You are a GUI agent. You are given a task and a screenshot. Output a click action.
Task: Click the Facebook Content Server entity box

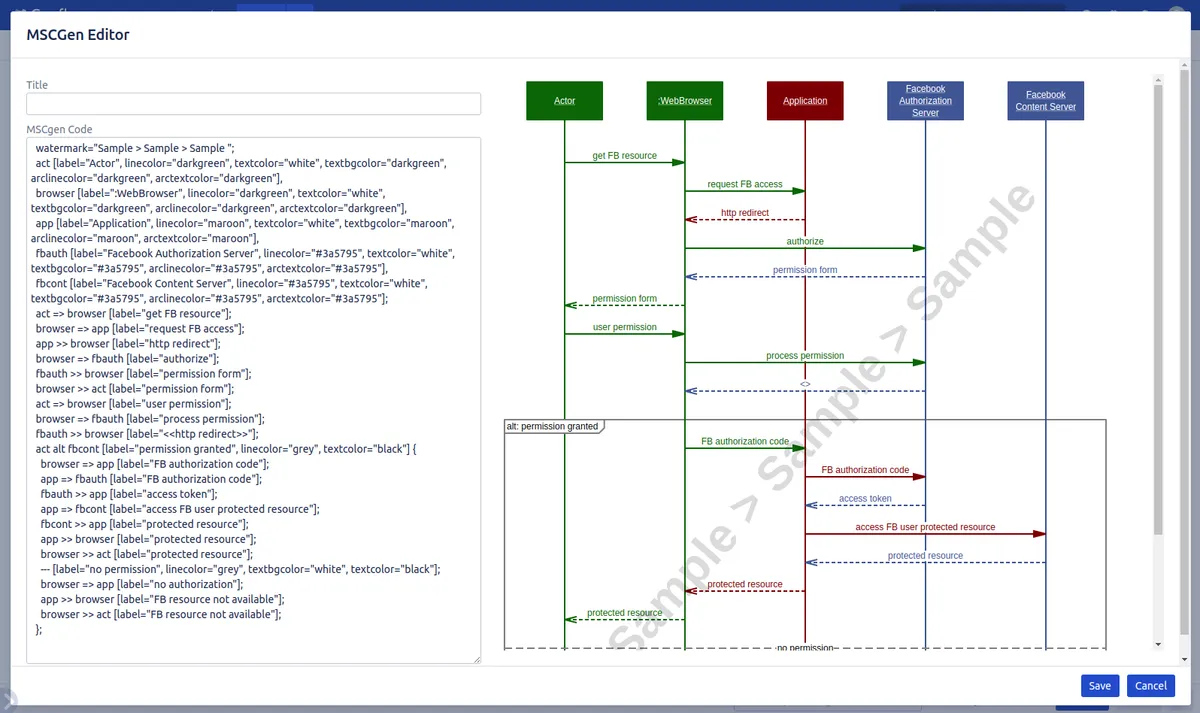[x=1045, y=101]
